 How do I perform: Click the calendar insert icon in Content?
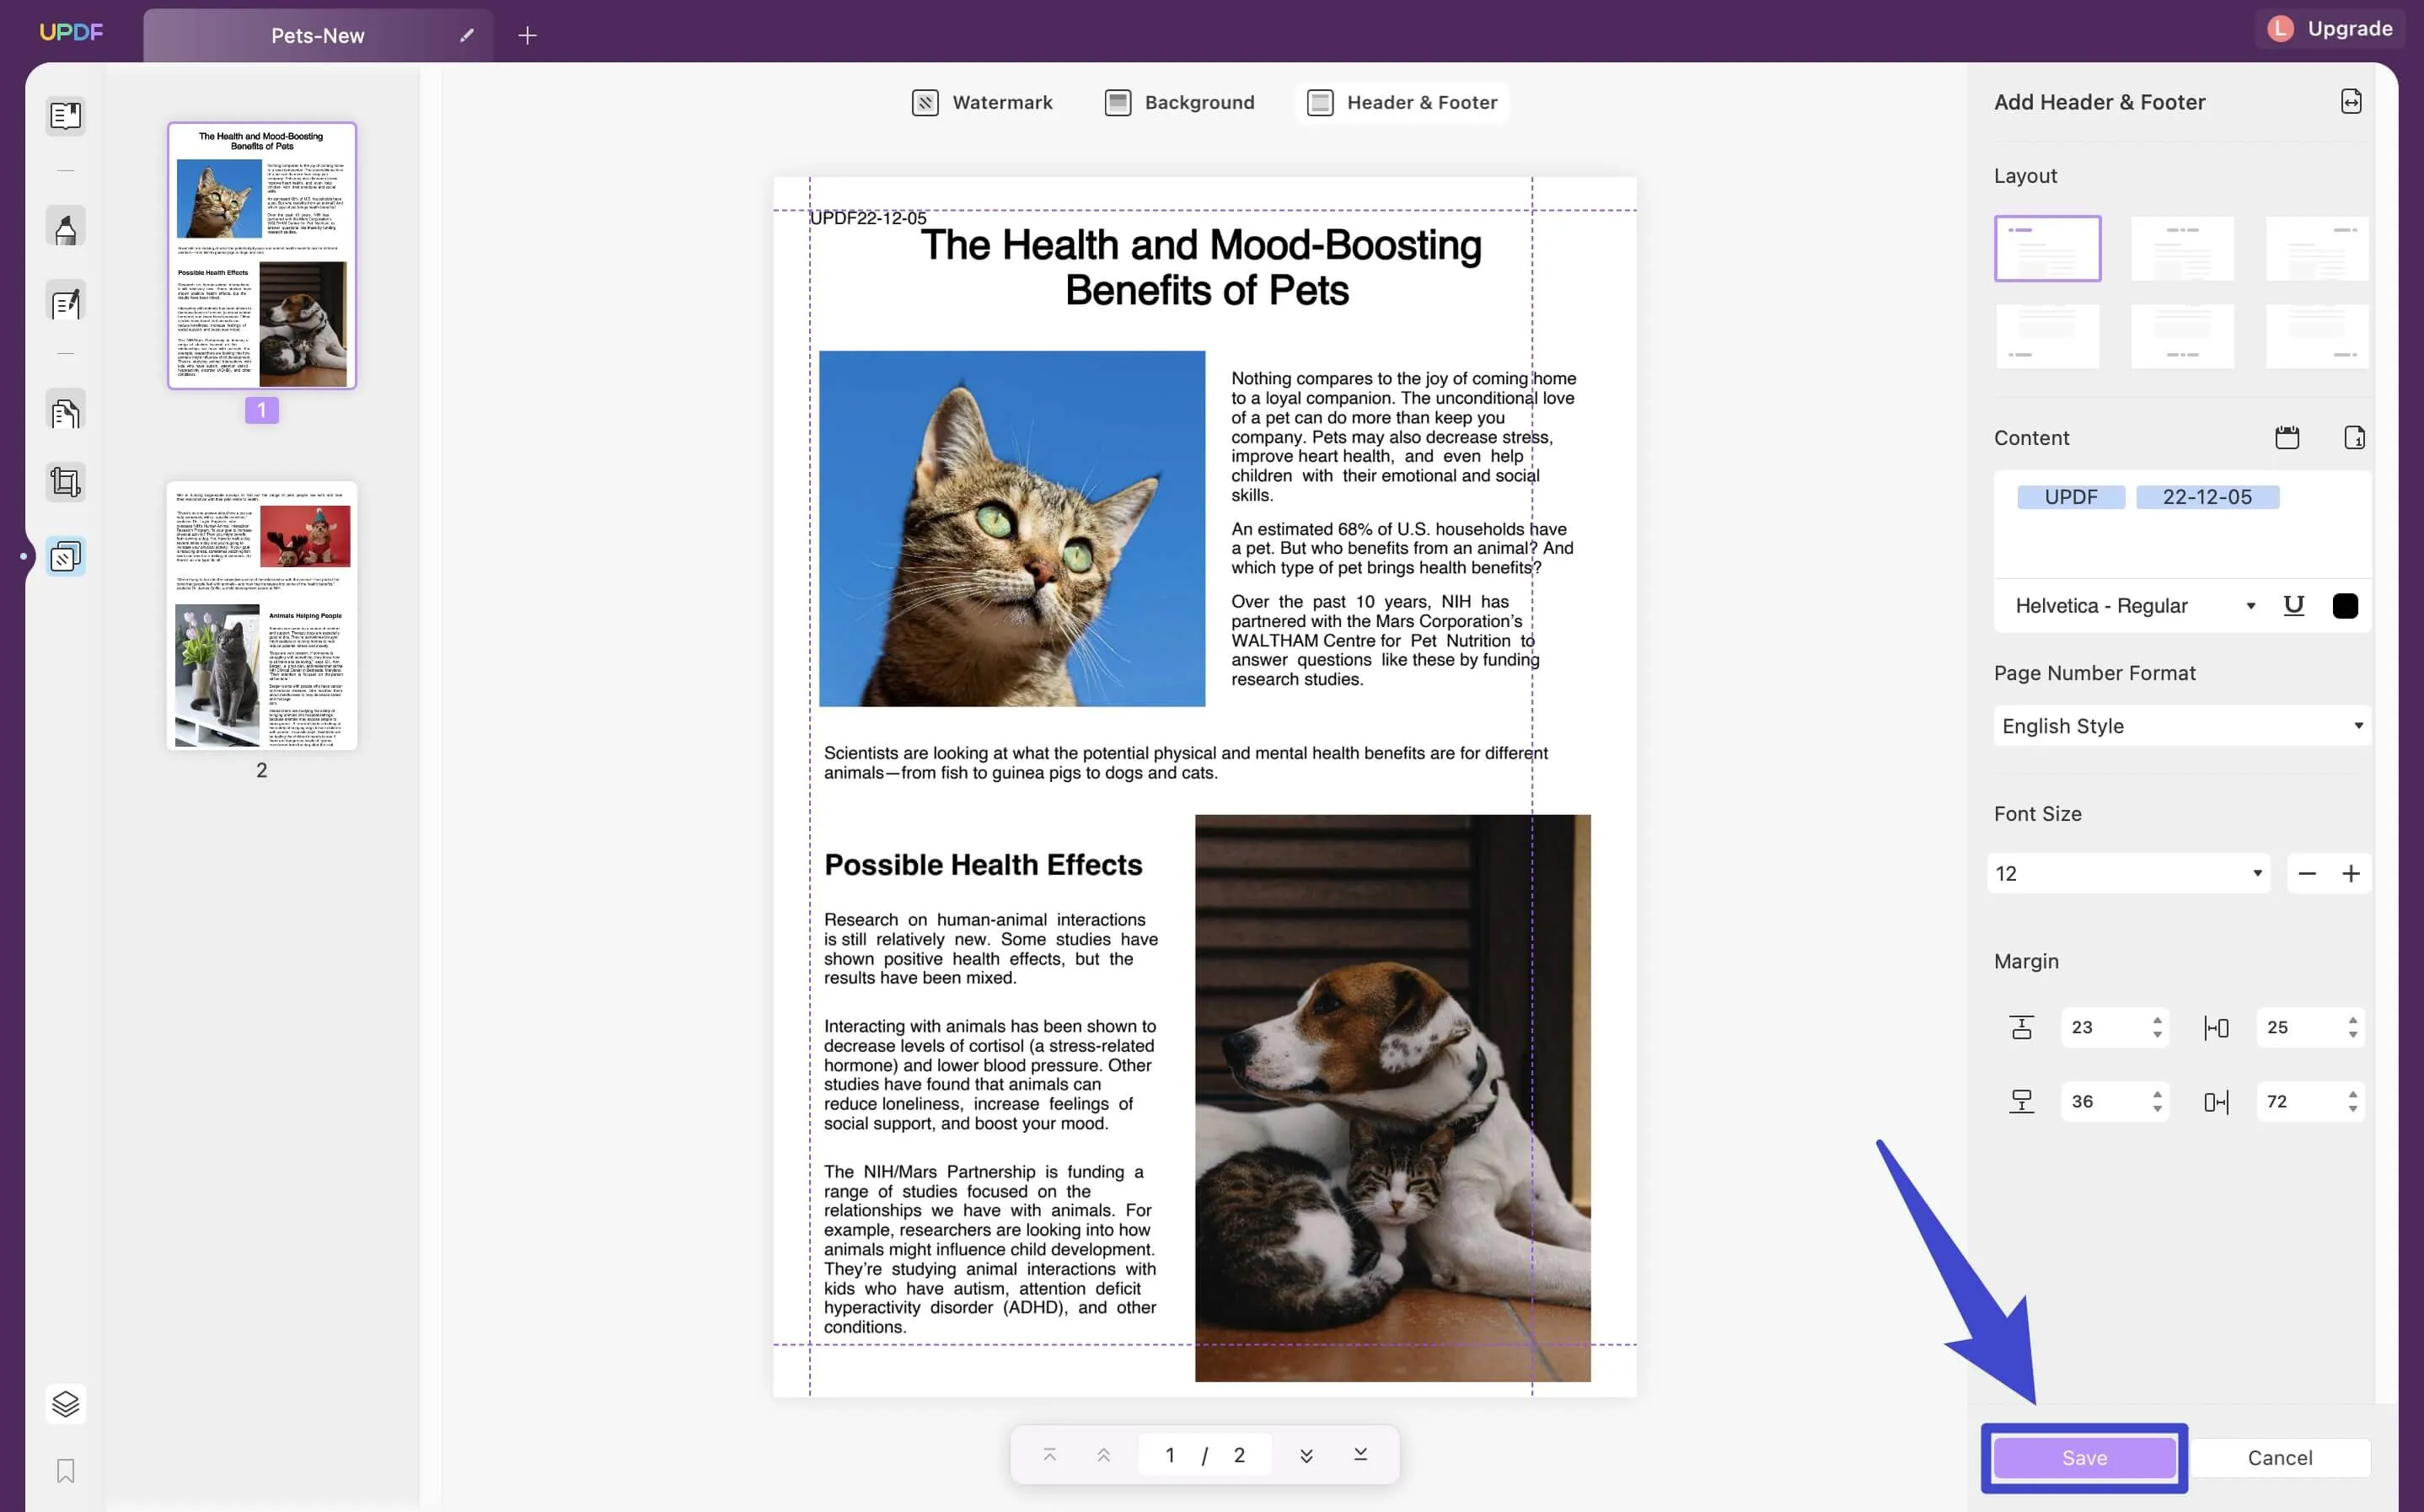[2287, 437]
